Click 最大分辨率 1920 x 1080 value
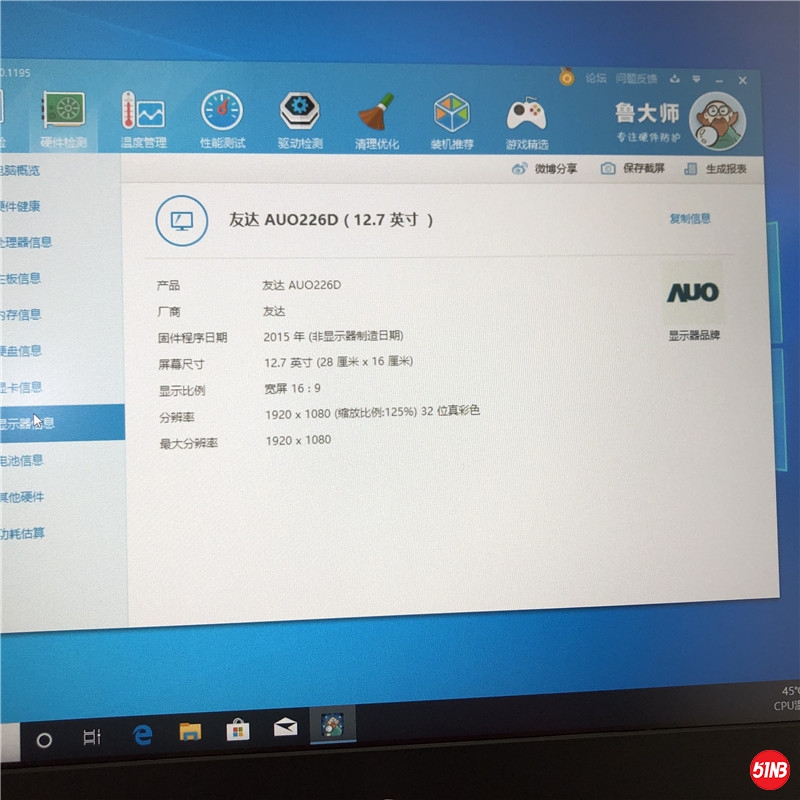Screen dimensions: 800x800 click(x=298, y=440)
